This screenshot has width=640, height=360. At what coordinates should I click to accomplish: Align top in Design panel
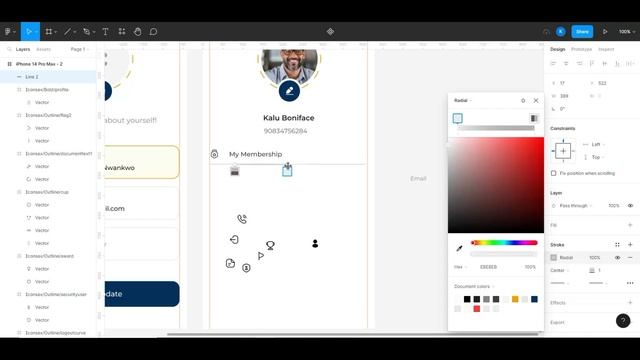[592, 64]
